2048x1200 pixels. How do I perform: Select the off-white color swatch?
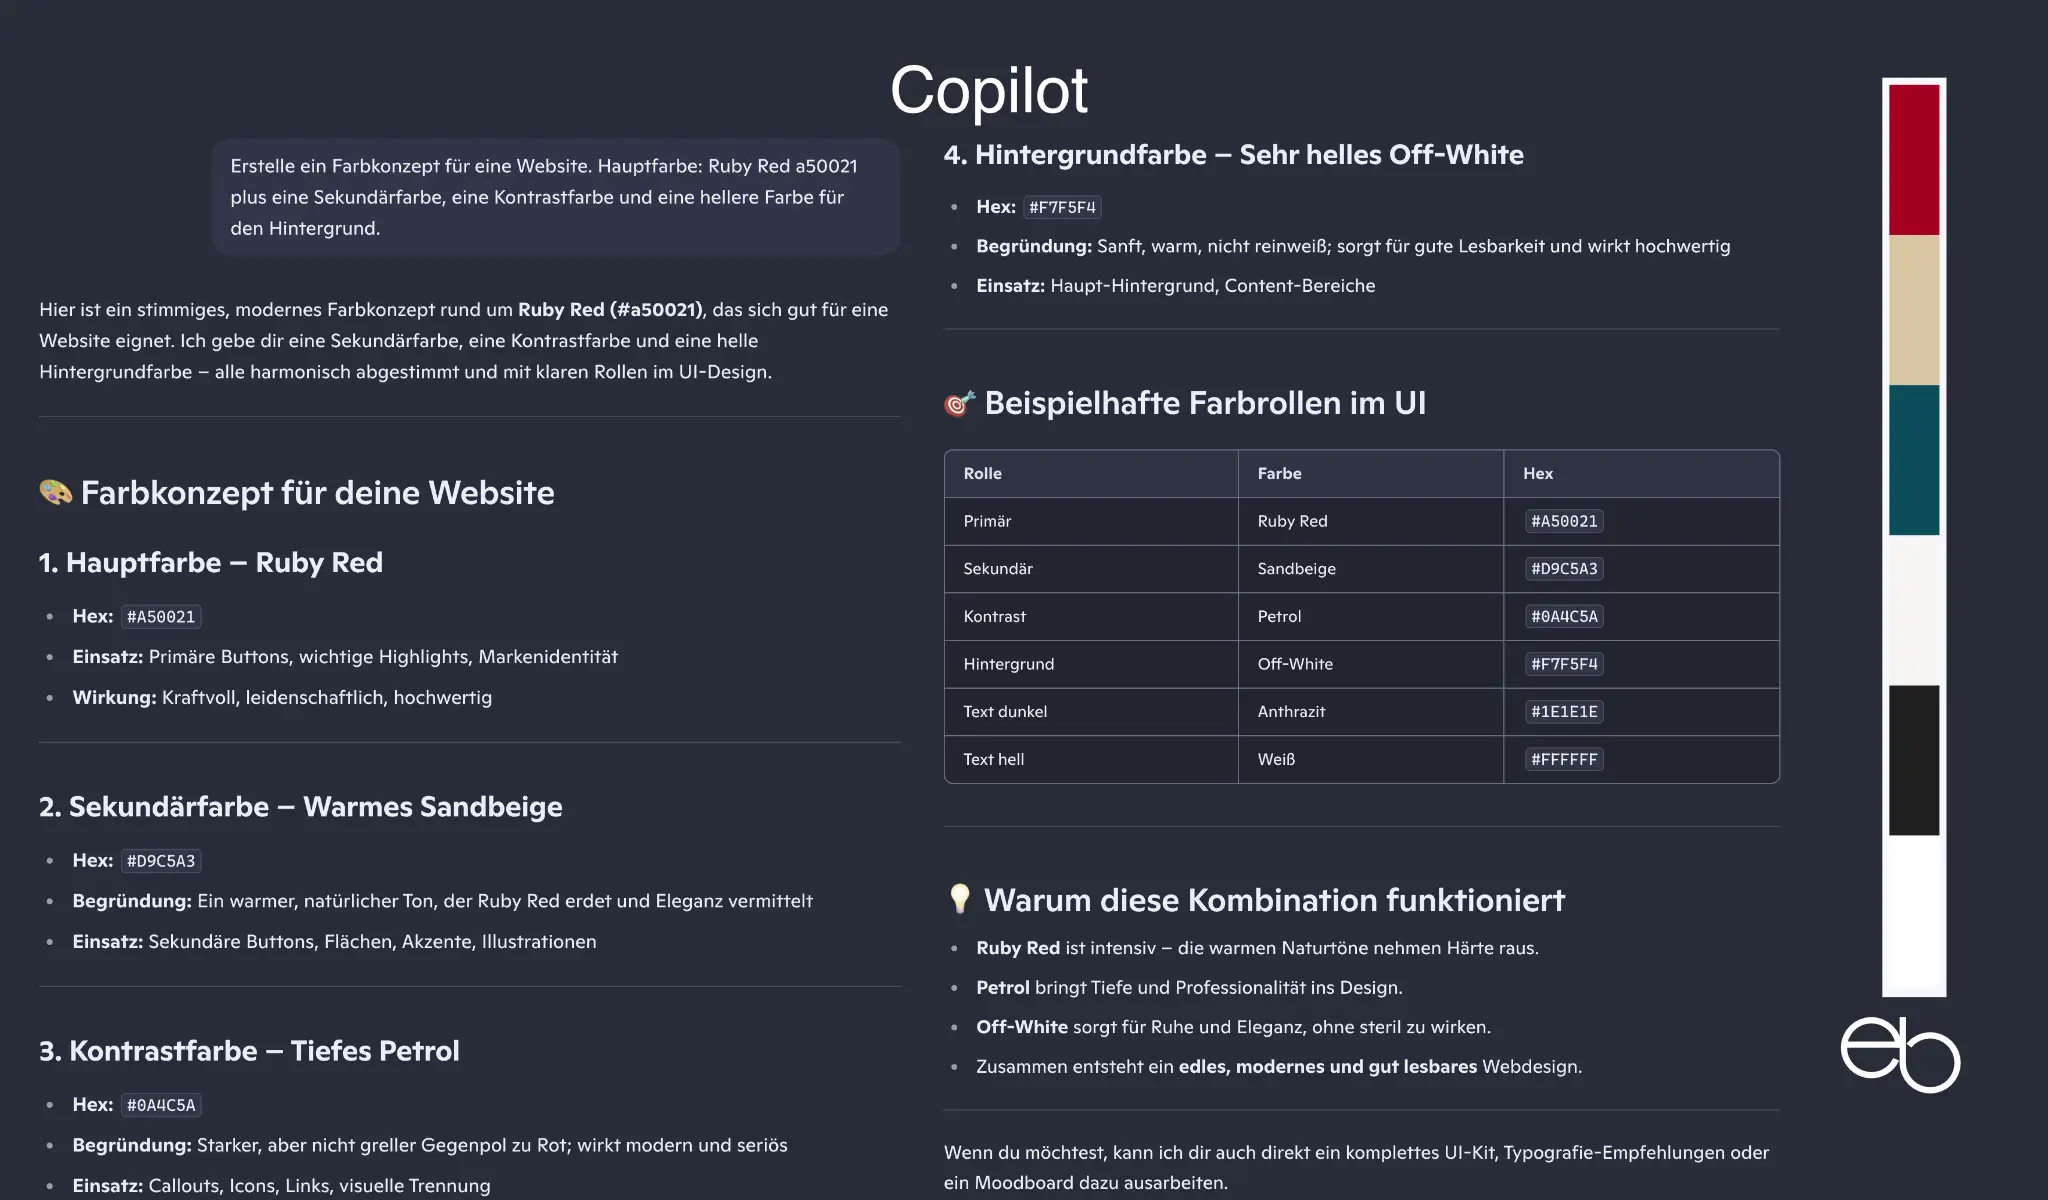[1913, 610]
